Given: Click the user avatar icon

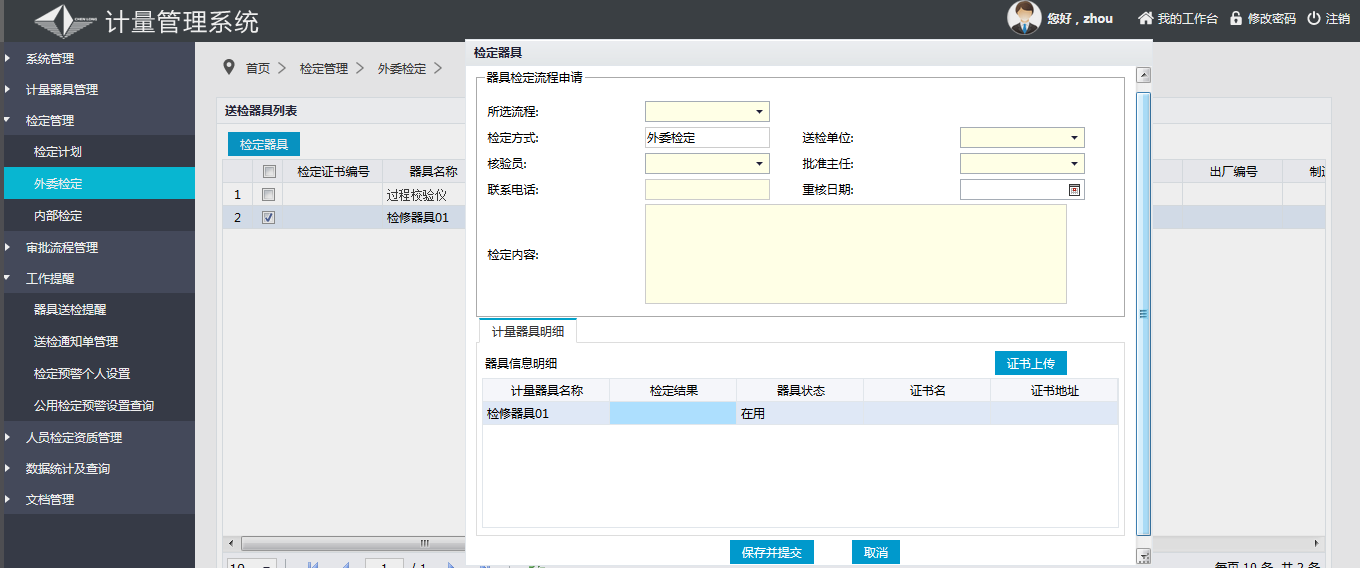Looking at the screenshot, I should point(1024,18).
